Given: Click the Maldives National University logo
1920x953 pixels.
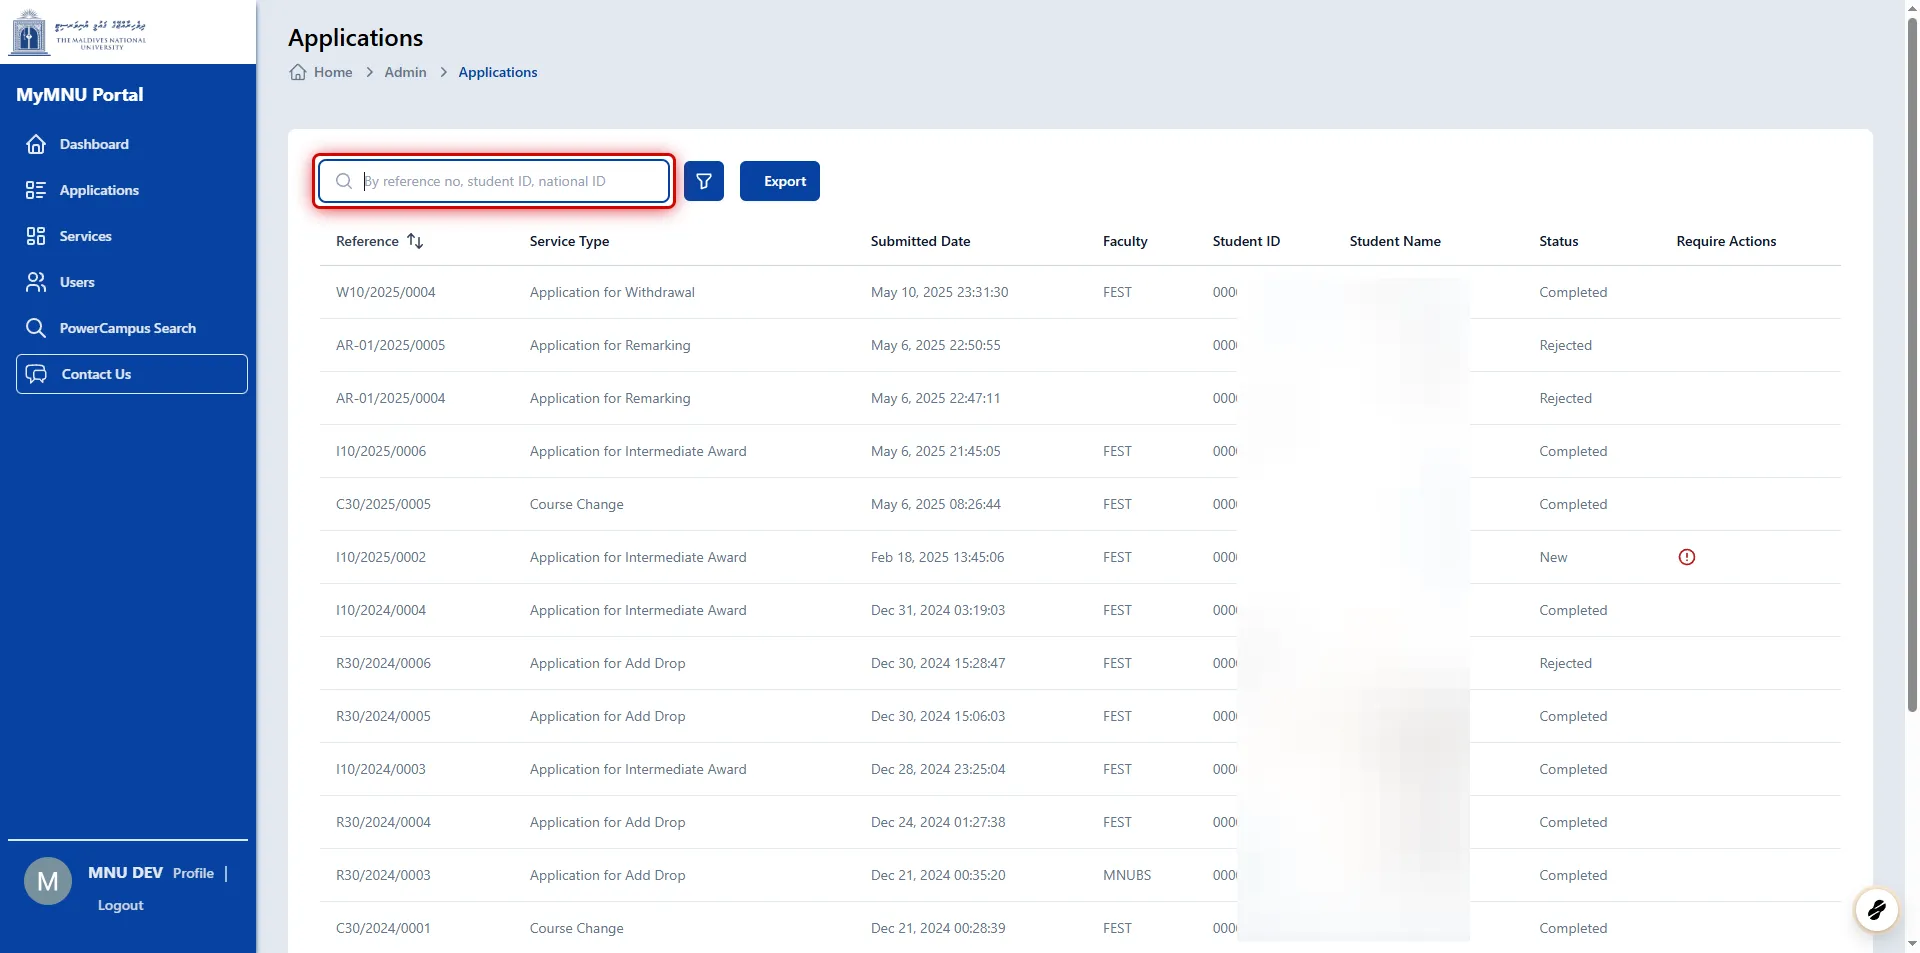Looking at the screenshot, I should (x=78, y=33).
